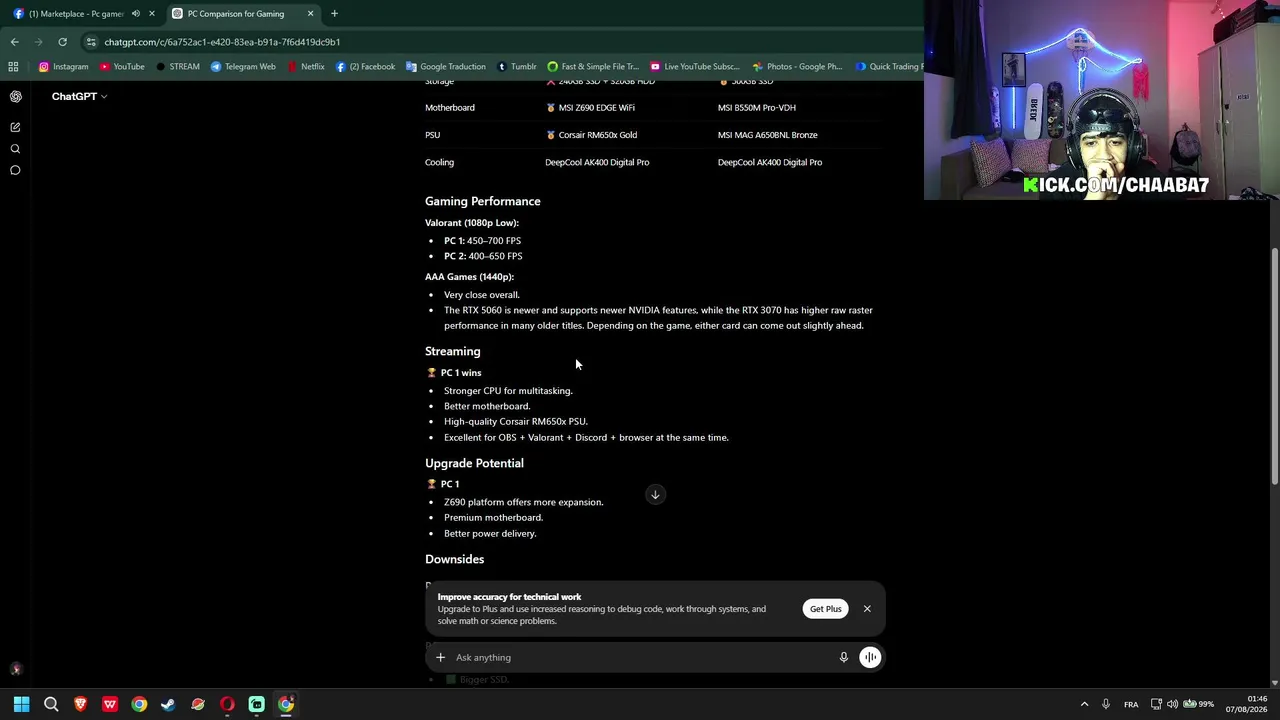
Task: Start a new chat via sidebar pencil icon
Action: [15, 127]
